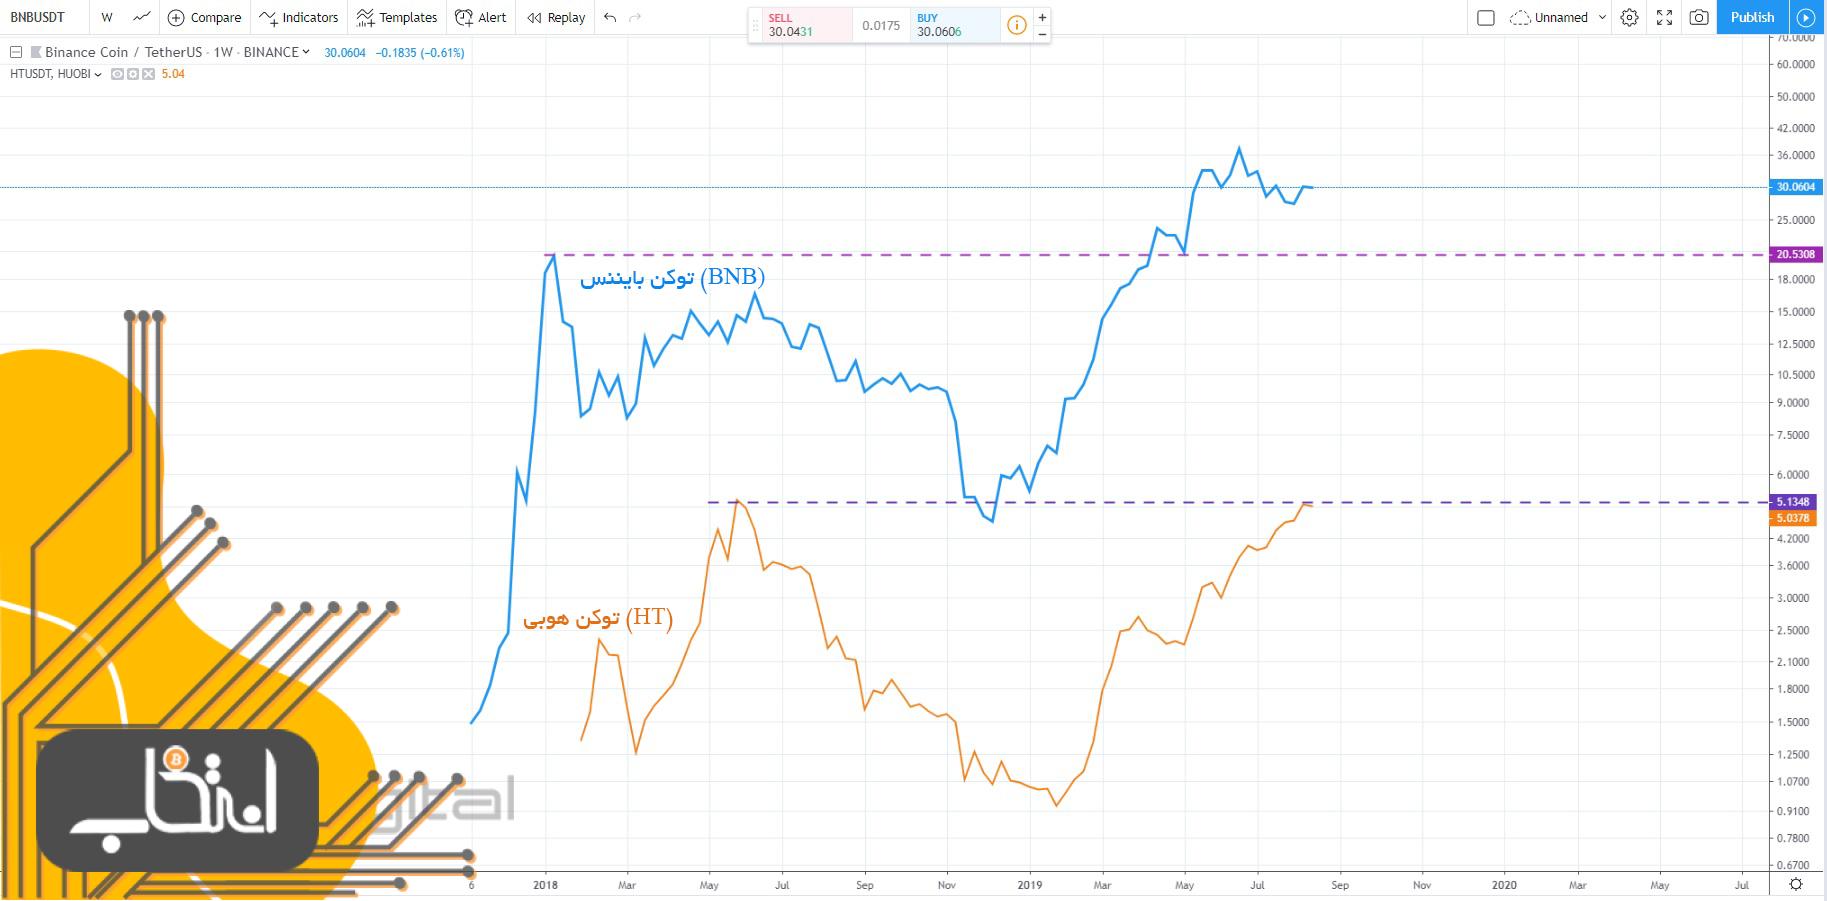Viewport: 1827px width, 901px height.
Task: Select the (BNB) Persian text annotation
Action: click(x=672, y=277)
